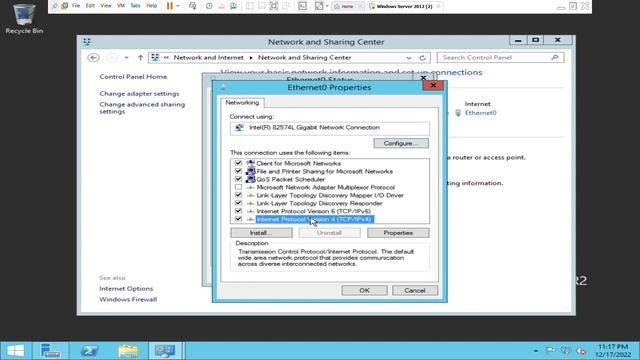The height and width of the screenshot is (360, 640).
Task: Click revert to snapshot icon
Action: click(221, 6)
